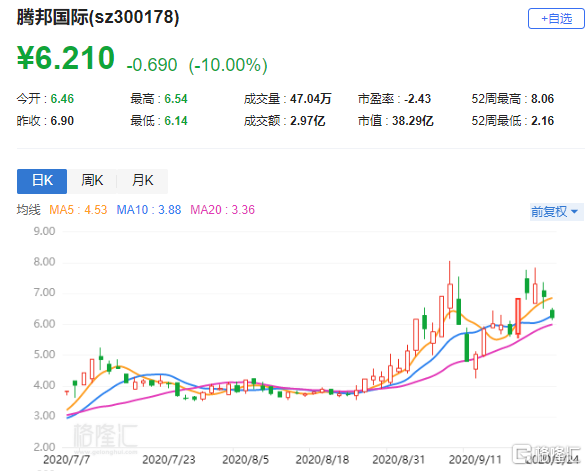Click the 今开 value 6.46
This screenshot has height=471, width=587.
(x=62, y=99)
